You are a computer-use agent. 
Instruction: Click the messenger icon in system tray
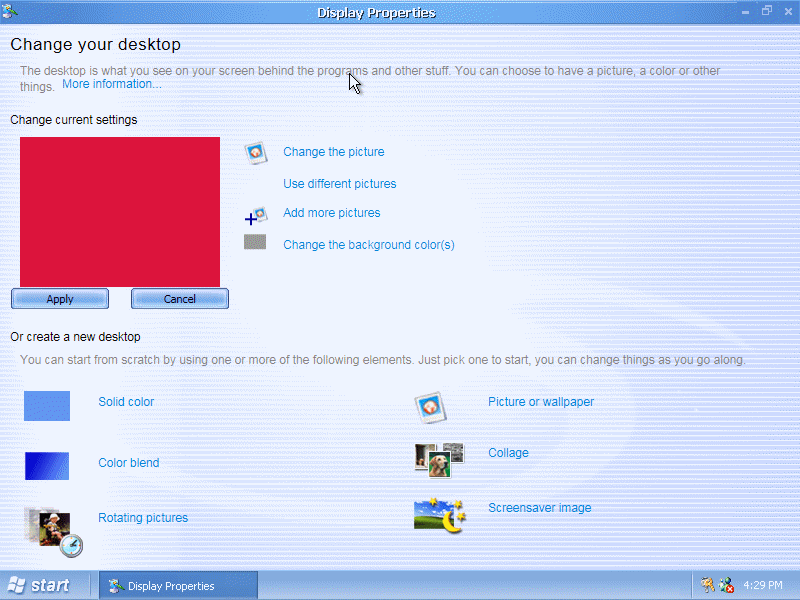click(726, 585)
